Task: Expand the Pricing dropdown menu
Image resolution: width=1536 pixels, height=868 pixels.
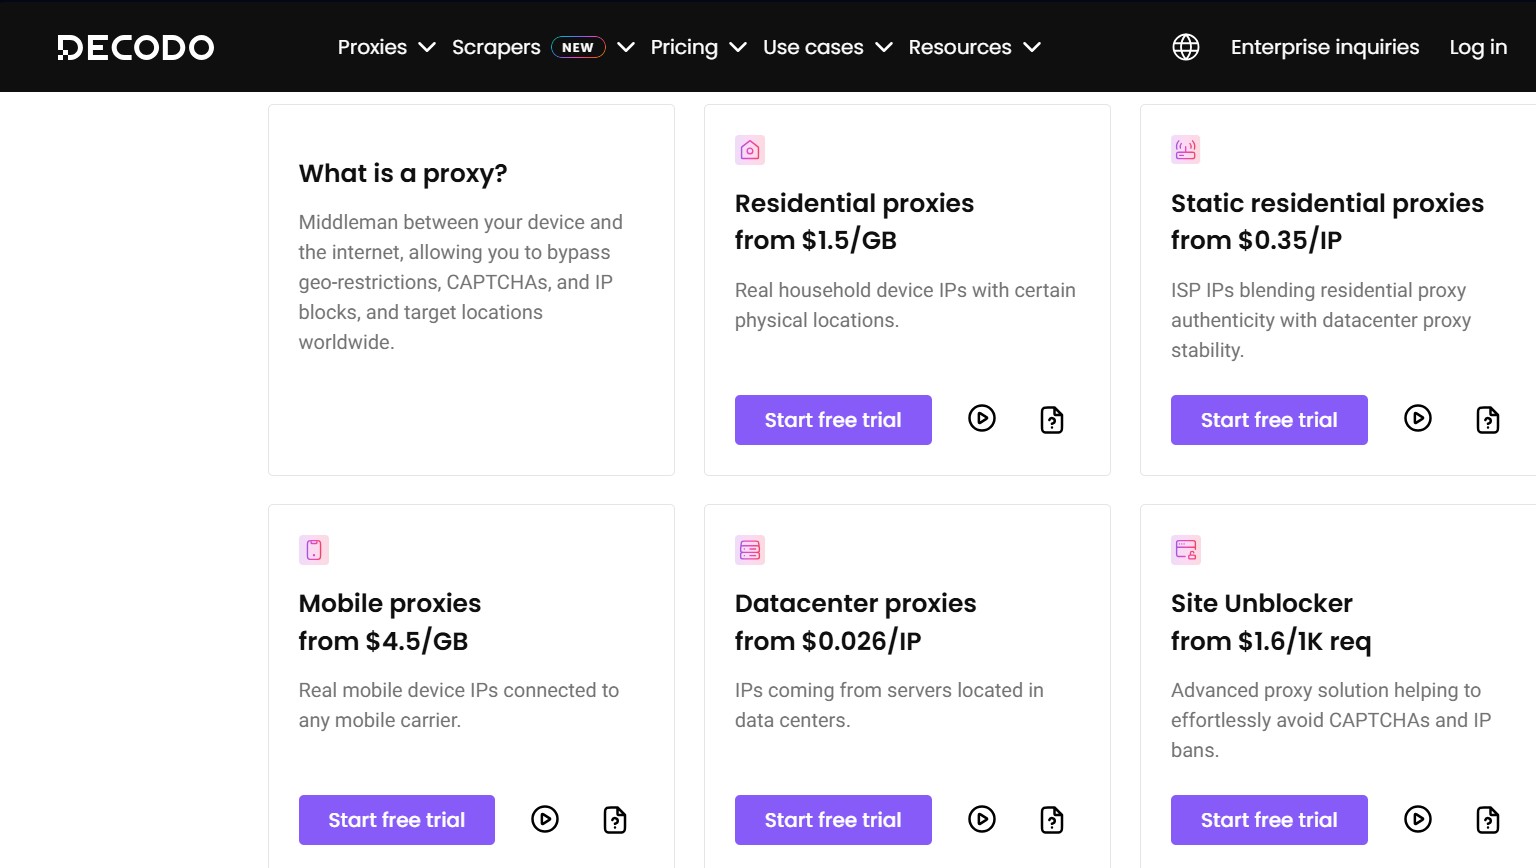Action: [698, 47]
